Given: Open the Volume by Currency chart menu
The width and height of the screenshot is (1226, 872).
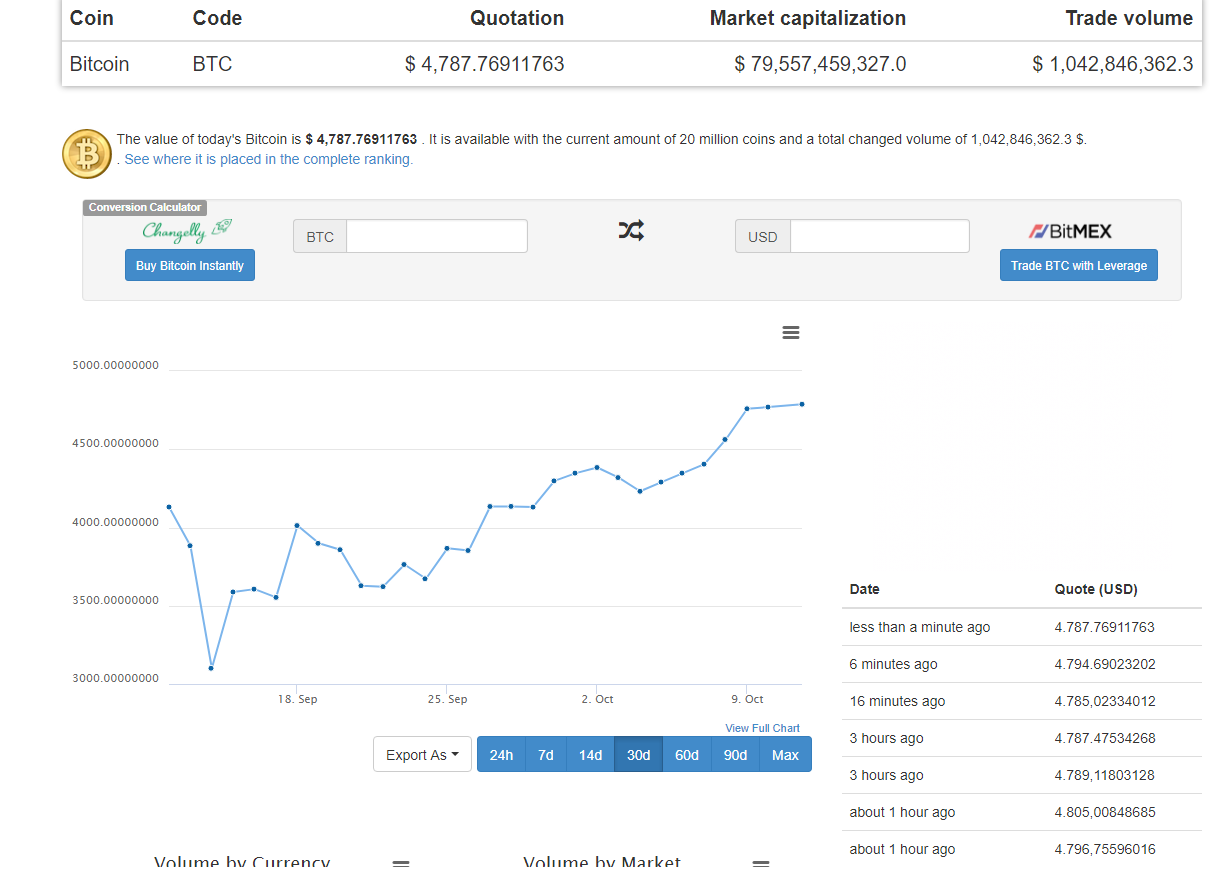Looking at the screenshot, I should 401,864.
